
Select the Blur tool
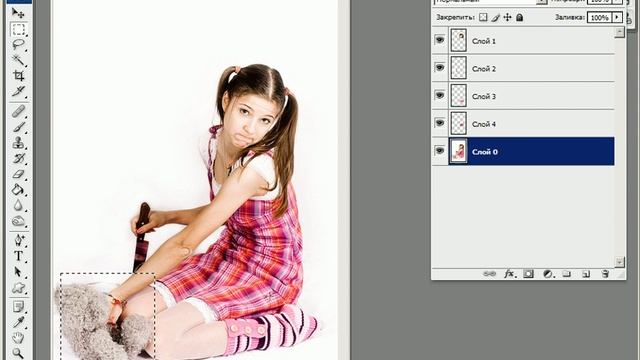[x=18, y=205]
